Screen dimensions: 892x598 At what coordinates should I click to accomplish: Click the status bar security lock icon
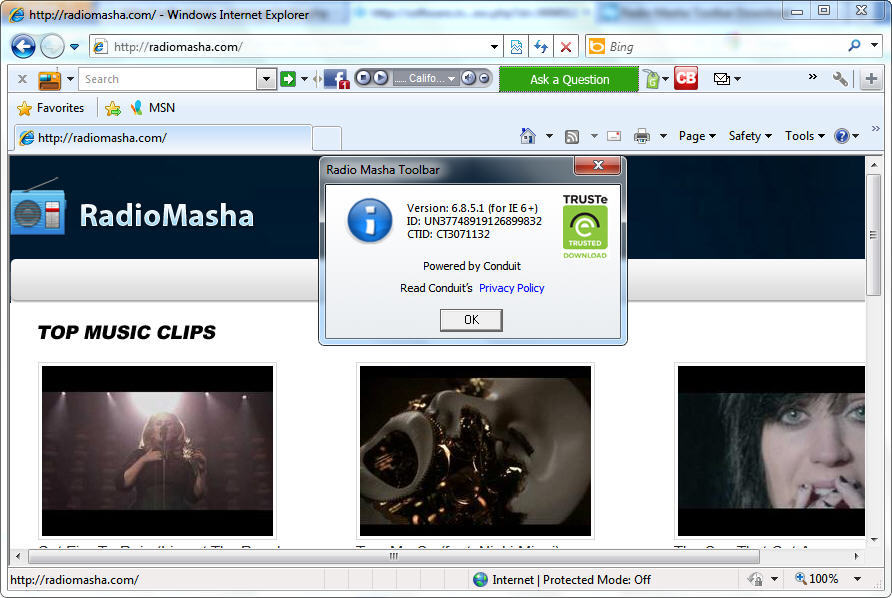[755, 579]
